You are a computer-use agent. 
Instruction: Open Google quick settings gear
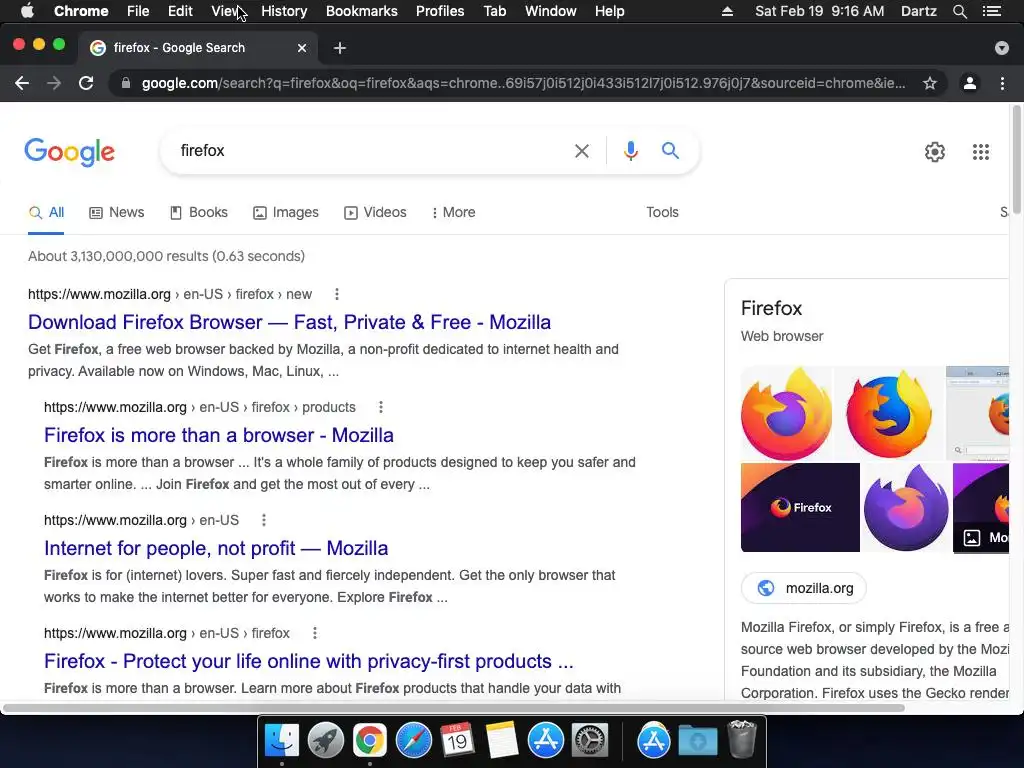pyautogui.click(x=935, y=152)
